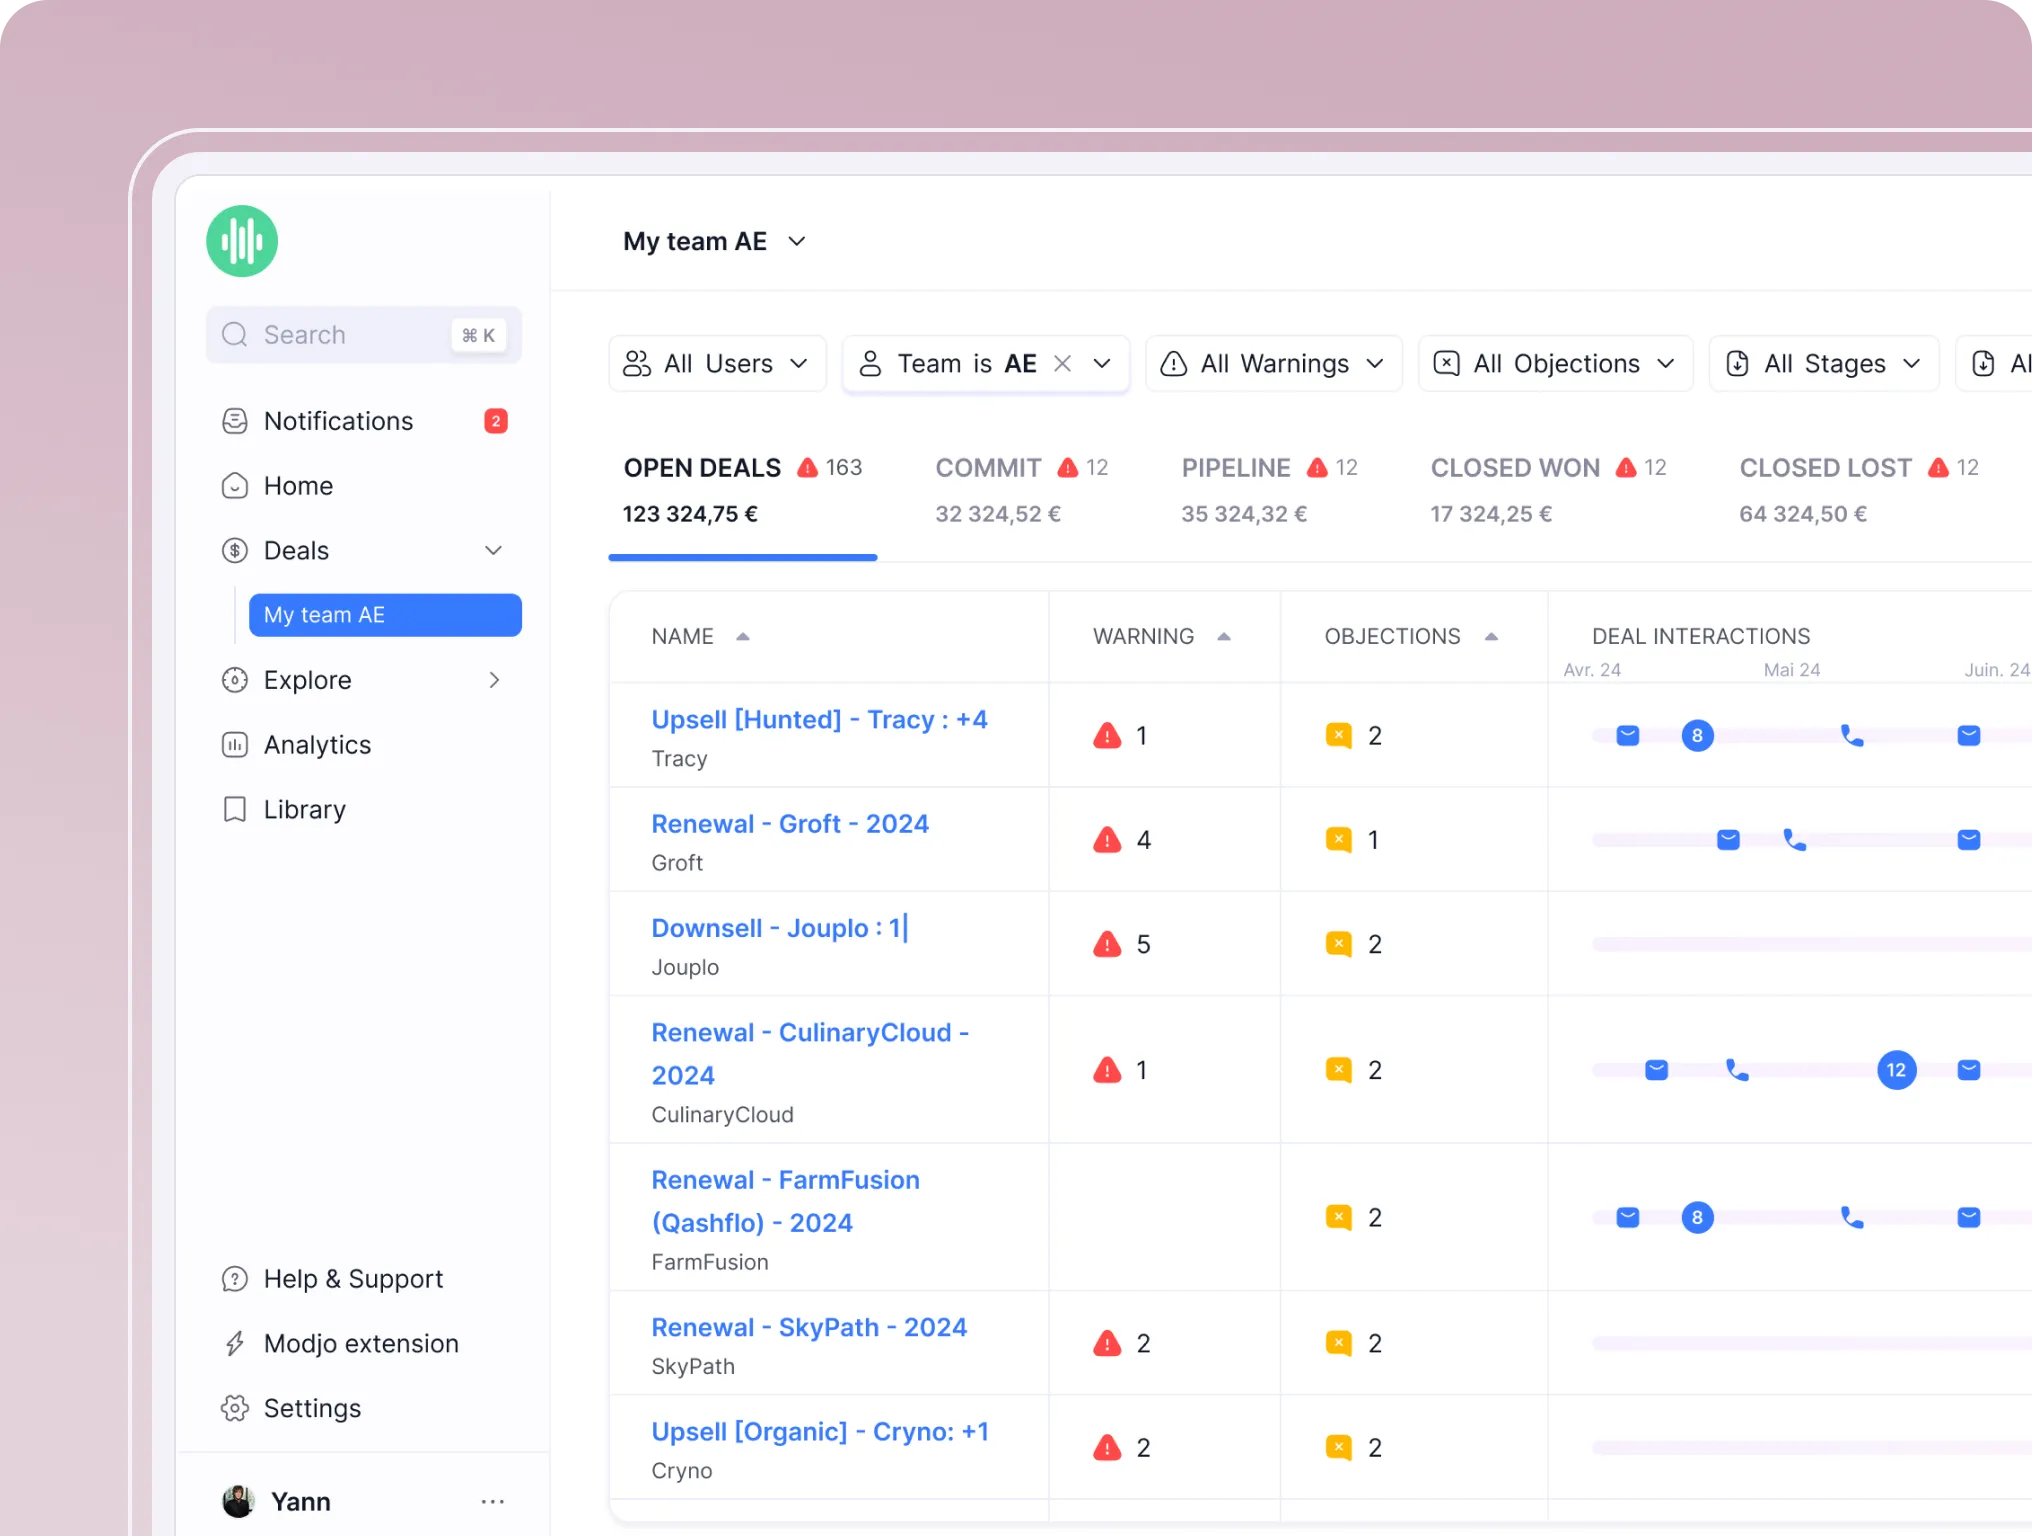2032x1536 pixels.
Task: Expand the Explore sidebar section
Action: tap(493, 680)
